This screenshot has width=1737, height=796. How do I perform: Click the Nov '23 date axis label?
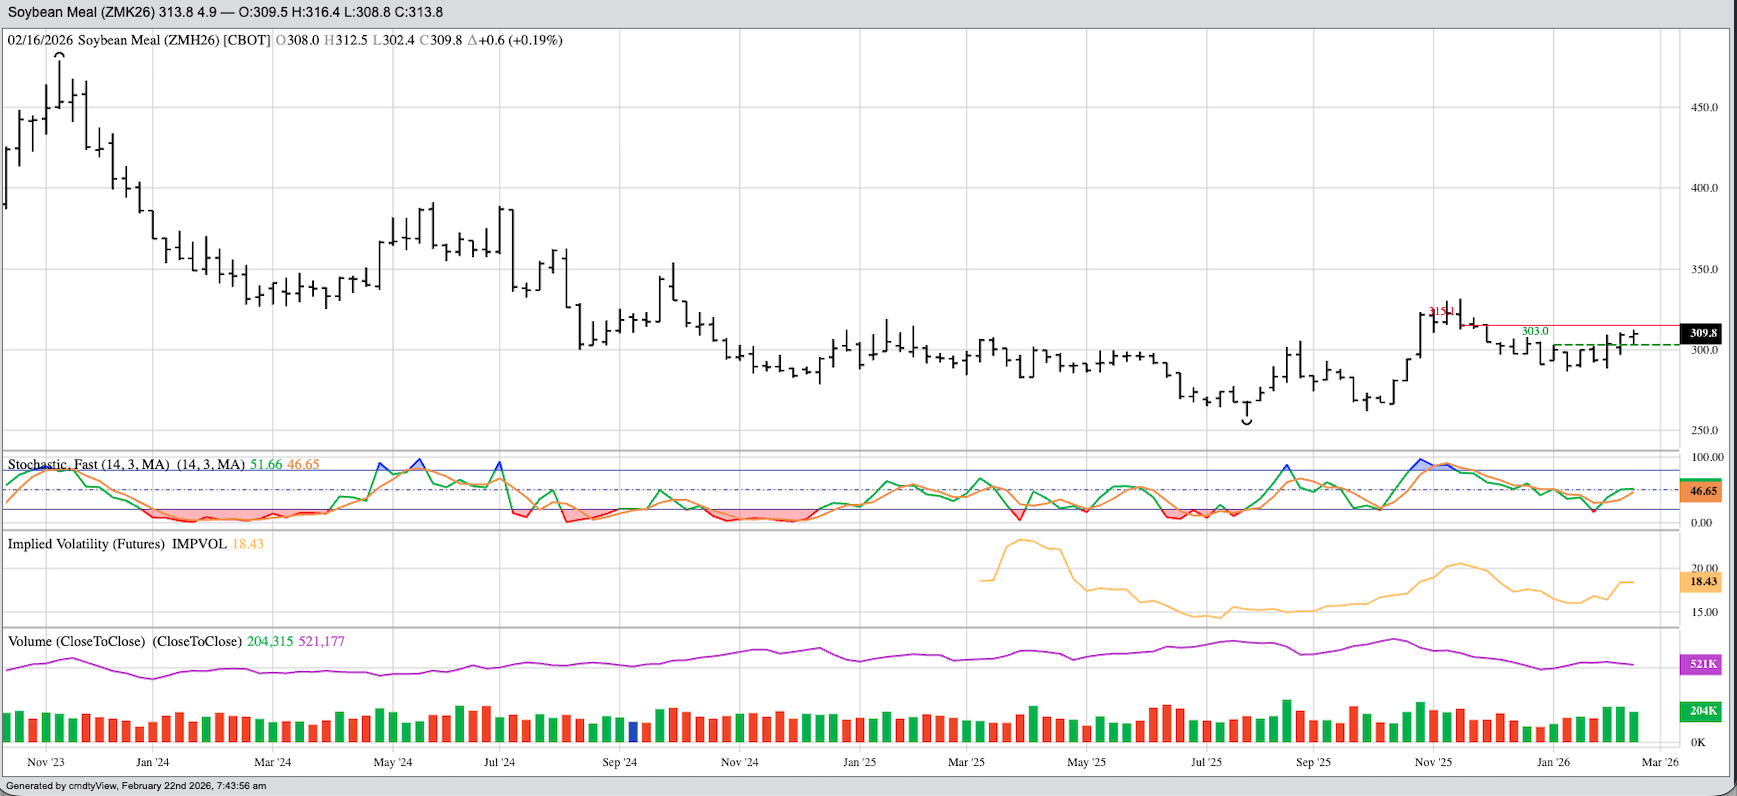[46, 762]
